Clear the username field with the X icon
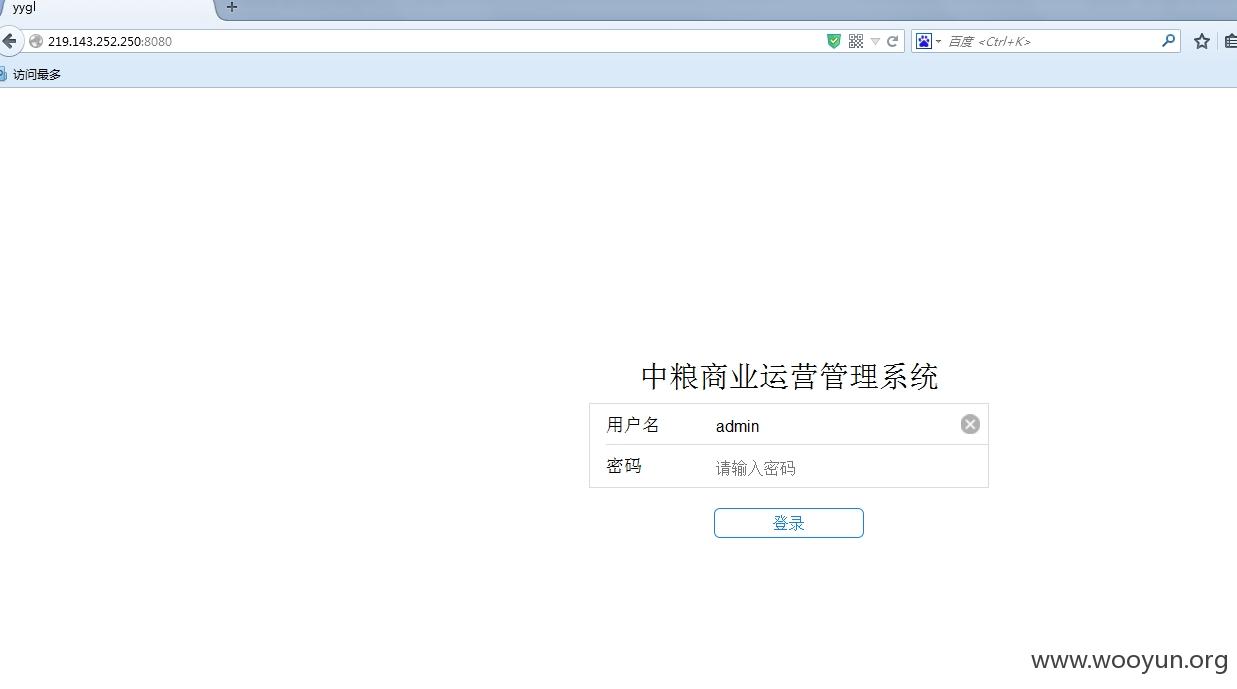This screenshot has height=689, width=1237. tap(970, 424)
